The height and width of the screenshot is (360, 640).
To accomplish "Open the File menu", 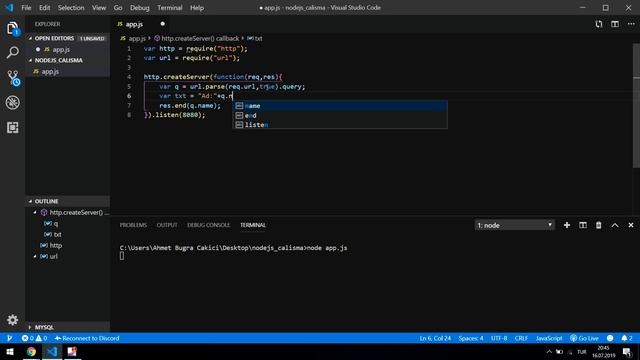I will click(26, 8).
